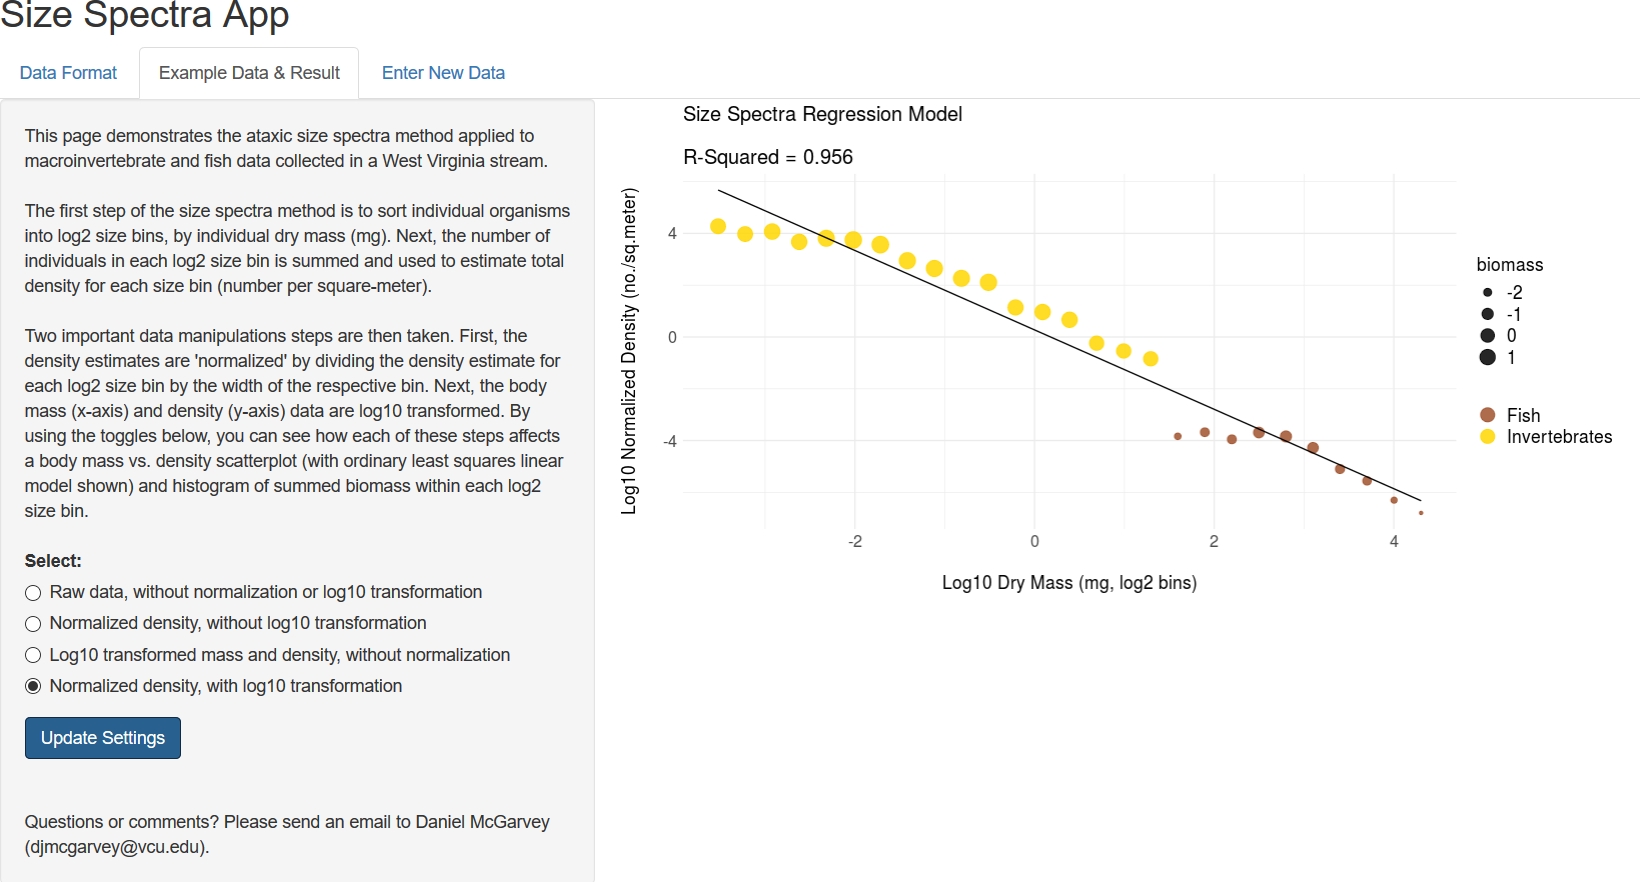Click the brown Fish legend swatch
The width and height of the screenshot is (1640, 882).
click(x=1487, y=415)
